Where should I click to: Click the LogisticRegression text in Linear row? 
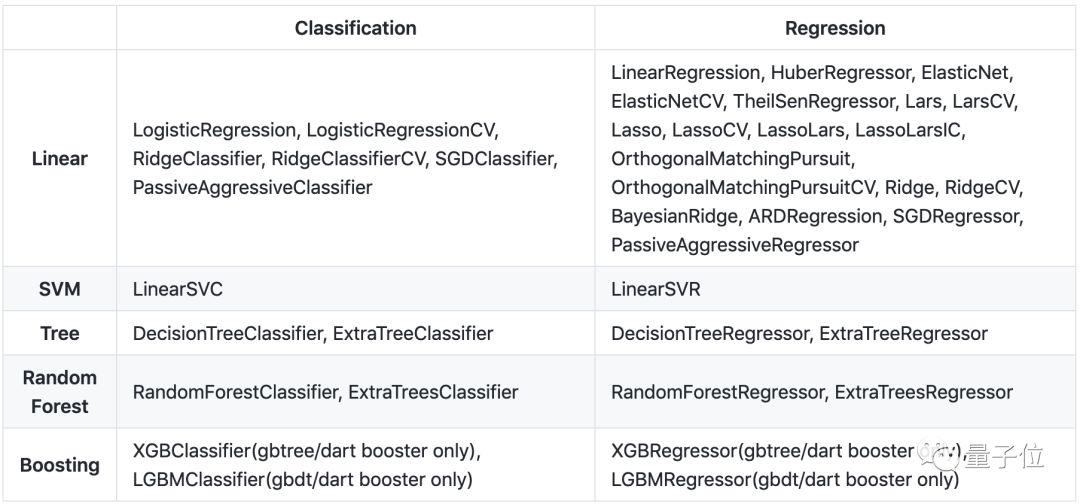(214, 130)
